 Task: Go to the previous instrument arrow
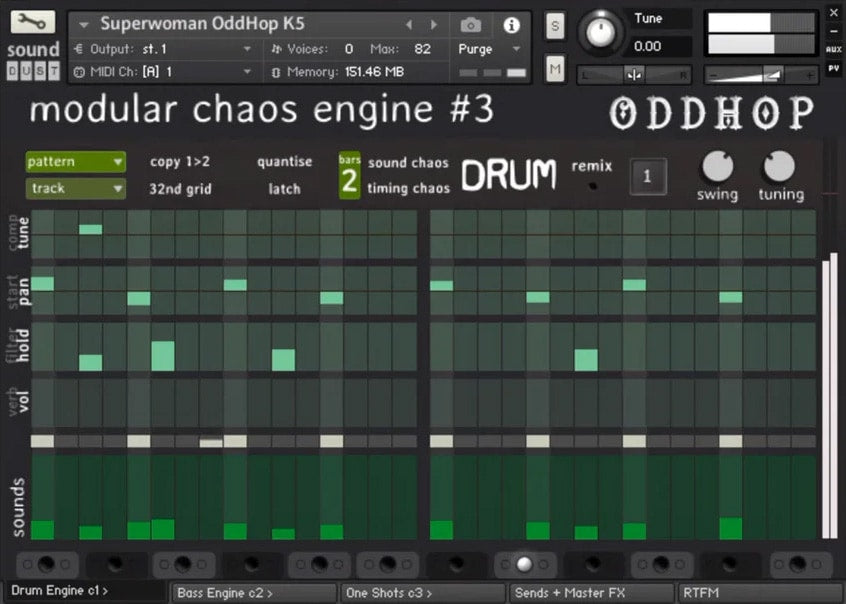pos(409,25)
